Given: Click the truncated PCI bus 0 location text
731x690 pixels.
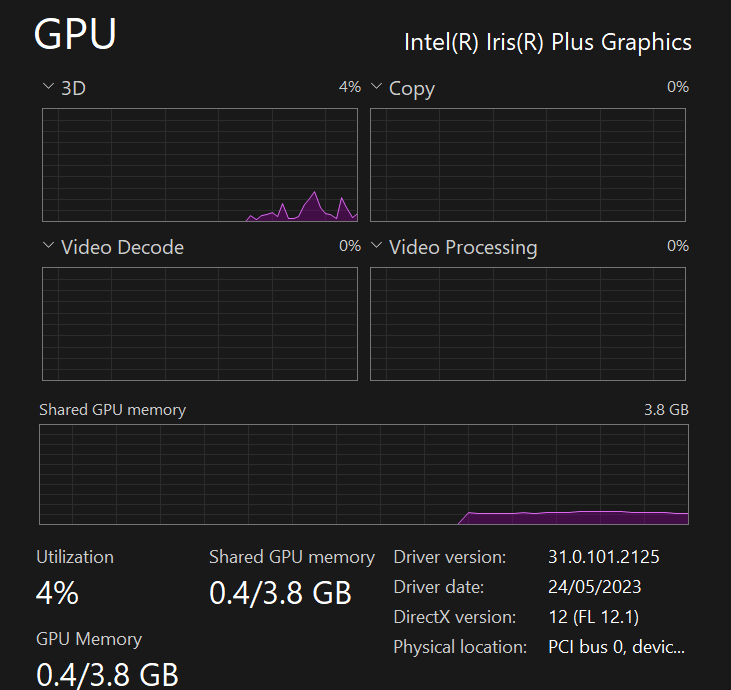Looking at the screenshot, I should [x=616, y=647].
